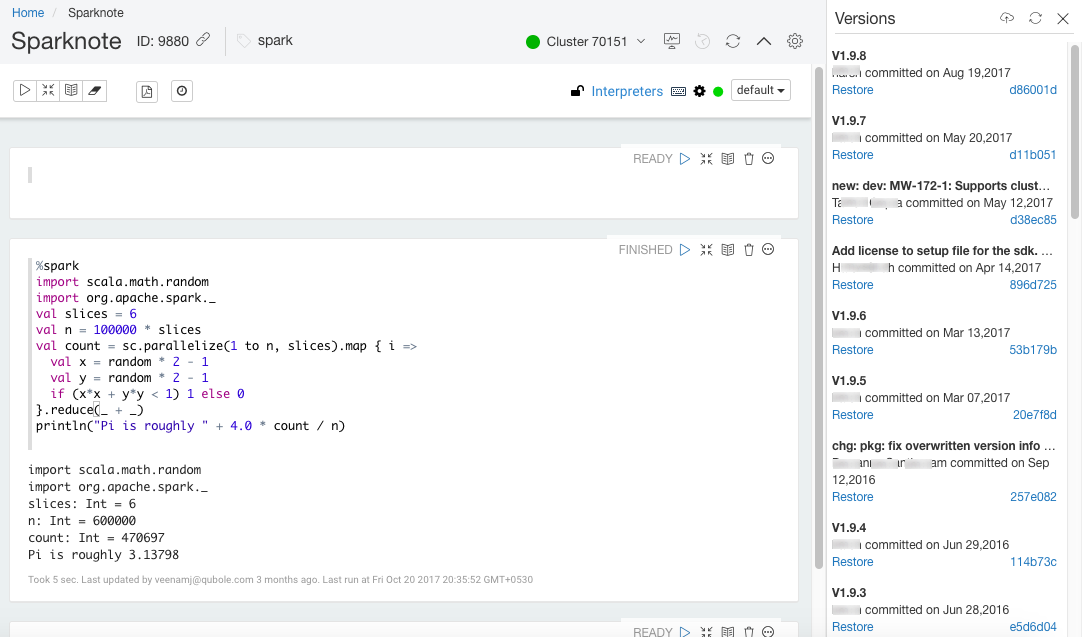Screen dimensions: 1082x637
Task: Open the cluster monitor icon
Action: click(x=671, y=41)
